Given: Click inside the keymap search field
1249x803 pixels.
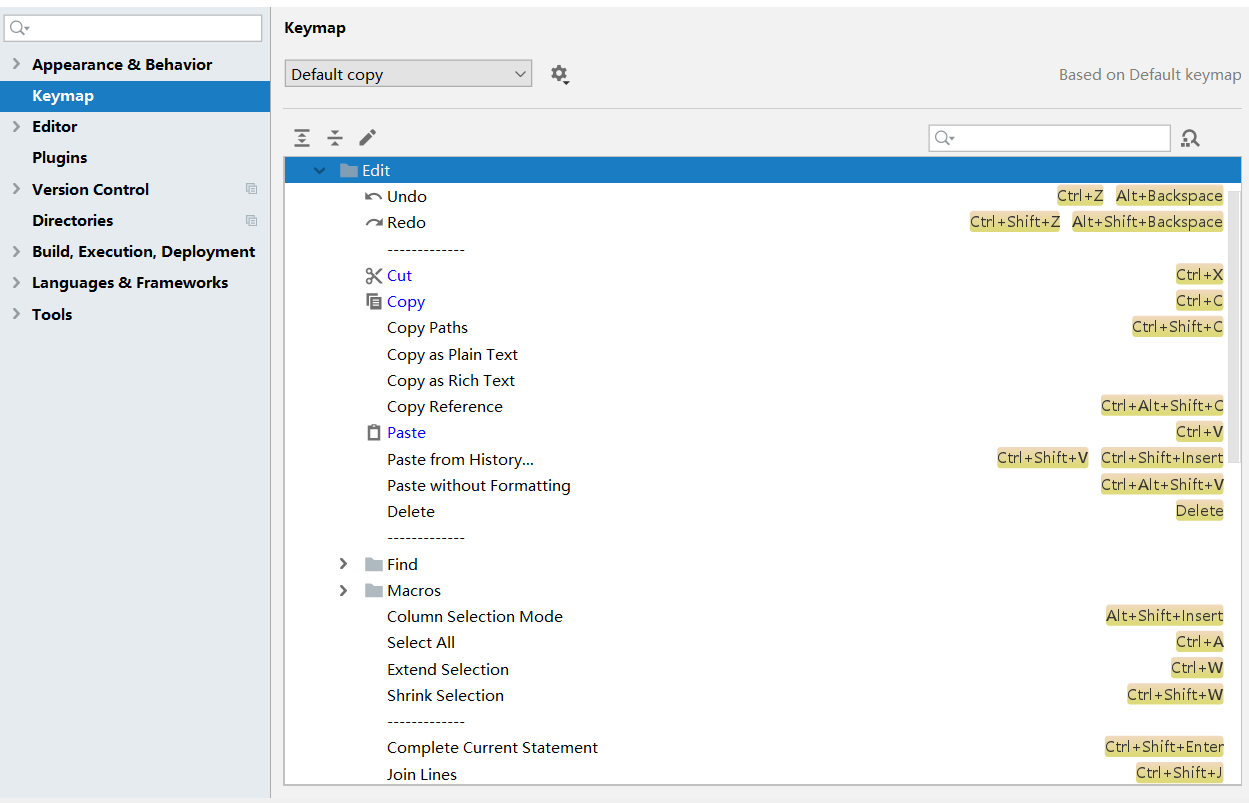Looking at the screenshot, I should (x=1049, y=138).
